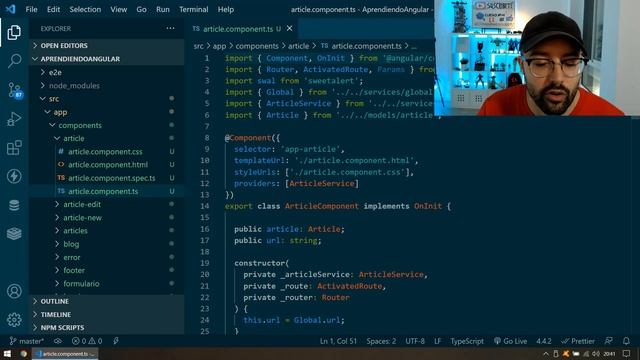Screen dimensions: 640x360
Task: Expand the article-new folder
Action: tap(107, 218)
